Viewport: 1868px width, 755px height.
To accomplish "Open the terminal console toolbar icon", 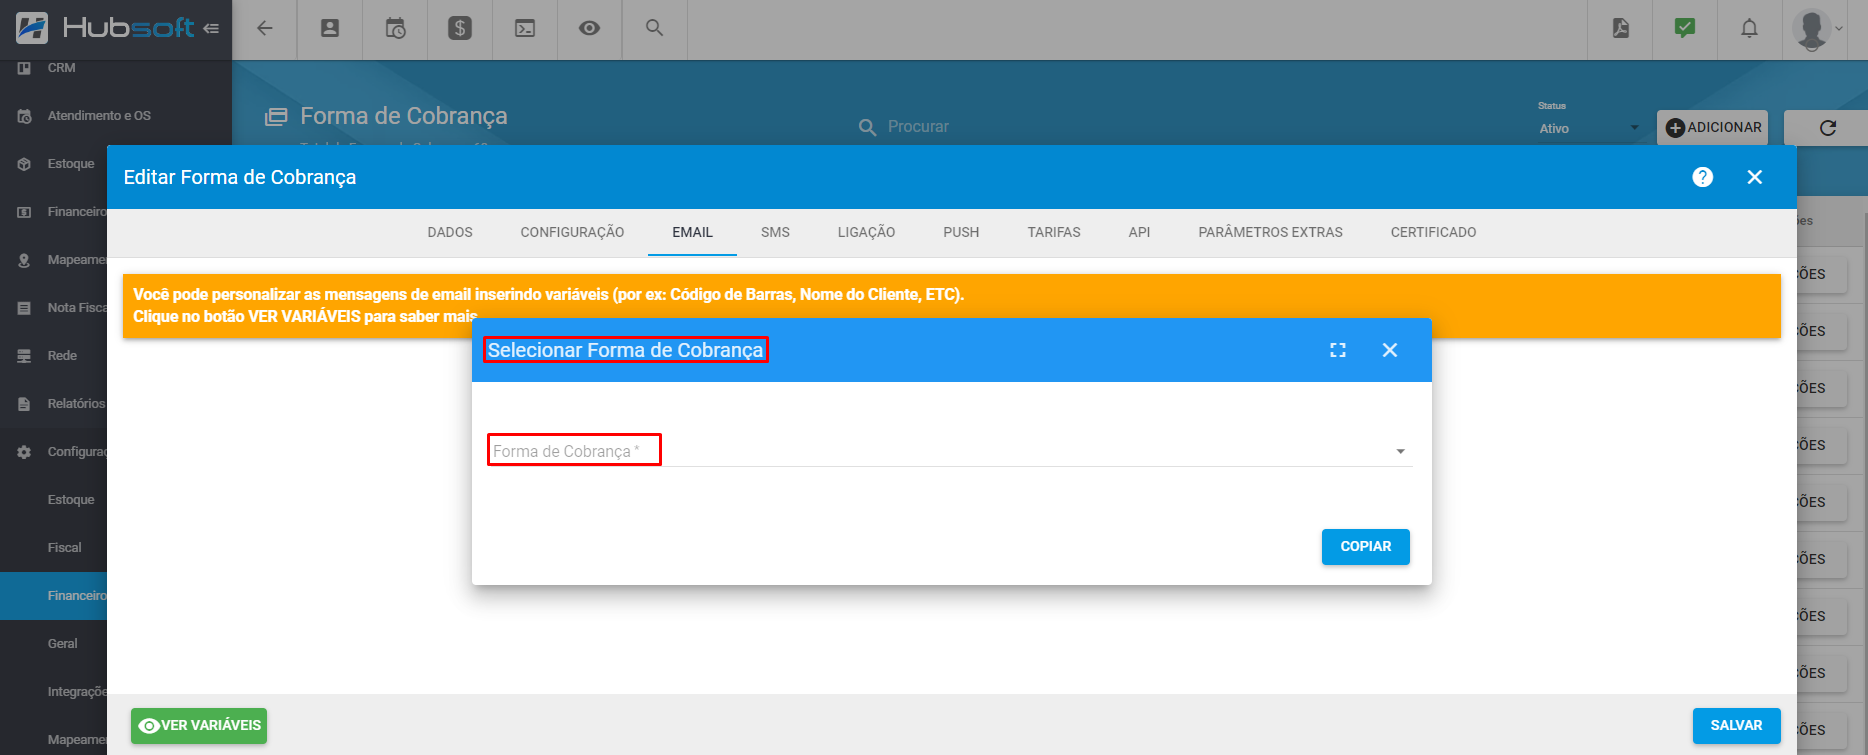I will [525, 28].
